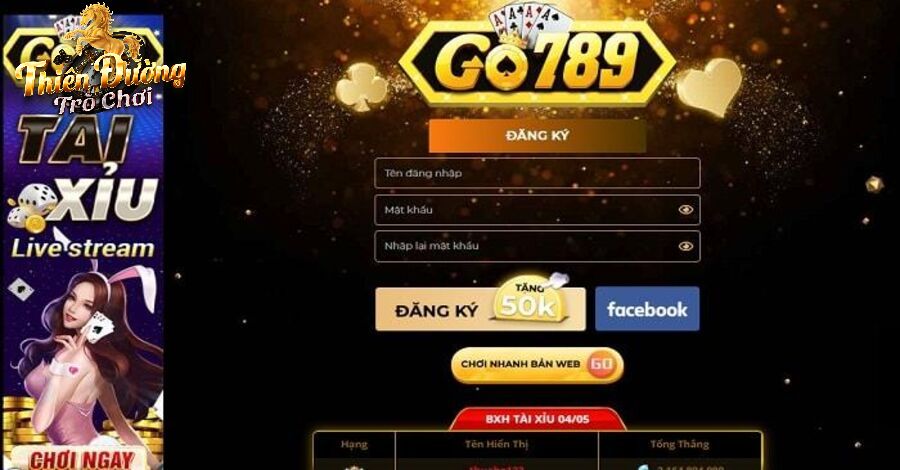
Task: Show password in Nhập lại mật khẩu field
Action: [685, 246]
